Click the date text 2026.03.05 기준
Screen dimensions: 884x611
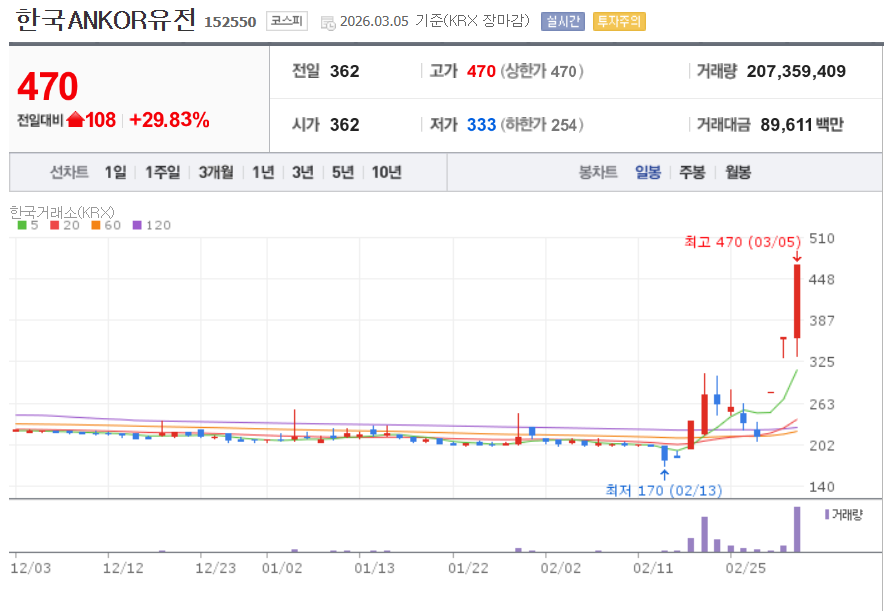[391, 21]
